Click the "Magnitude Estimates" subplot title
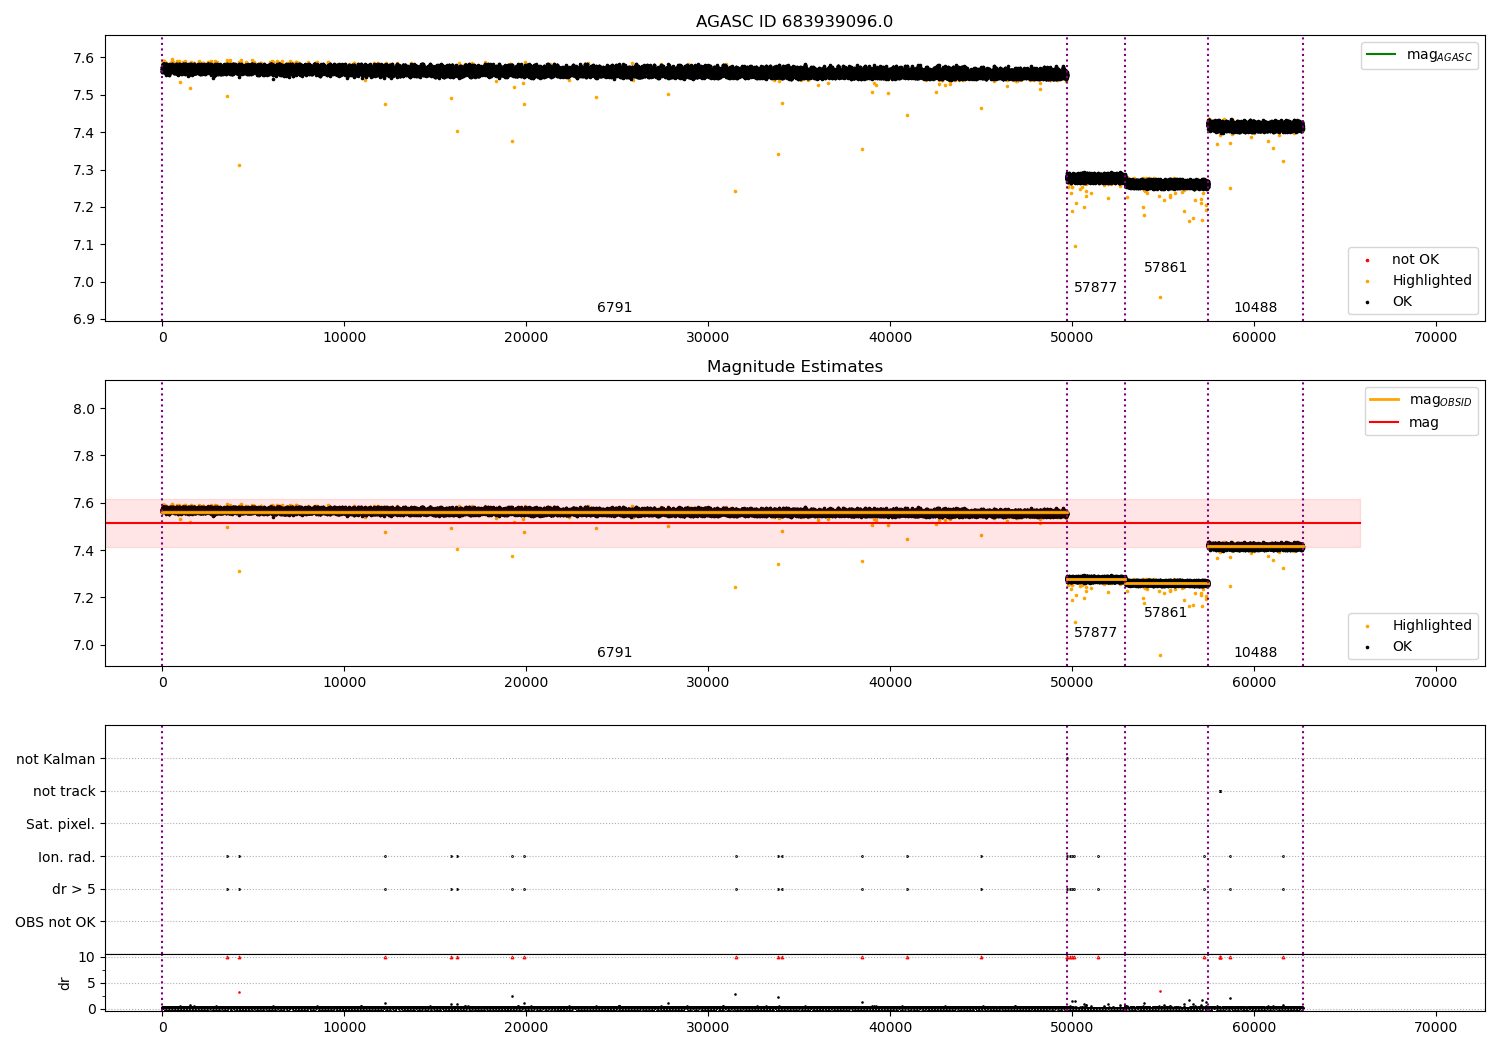The width and height of the screenshot is (1500, 1050). 794,367
